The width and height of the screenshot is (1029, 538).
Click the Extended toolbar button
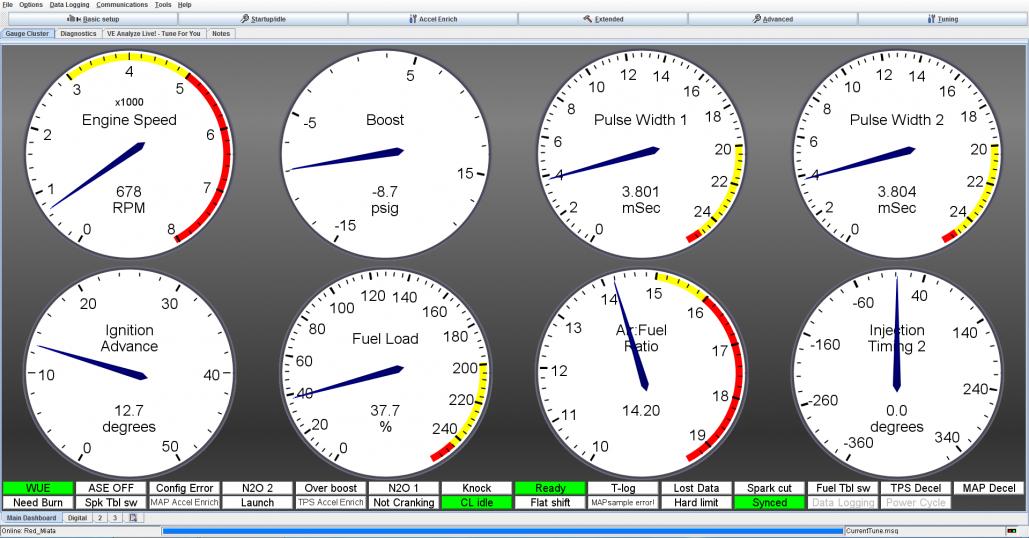pos(602,19)
